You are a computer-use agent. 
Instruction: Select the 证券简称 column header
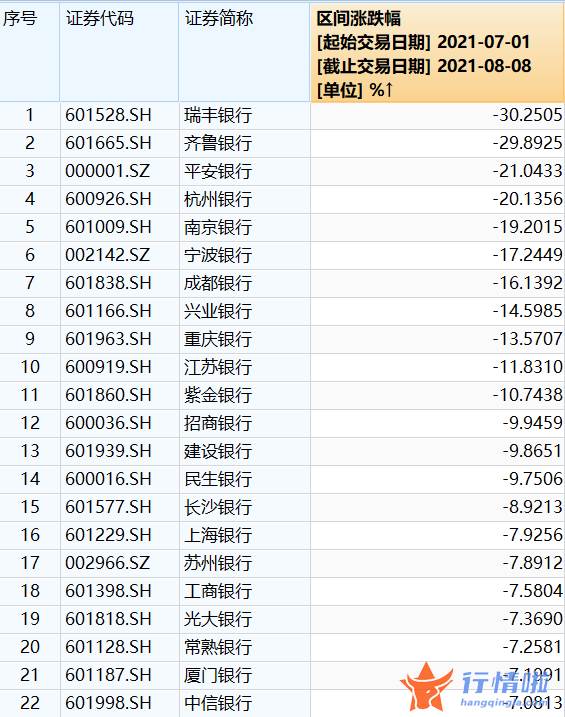tap(245, 53)
